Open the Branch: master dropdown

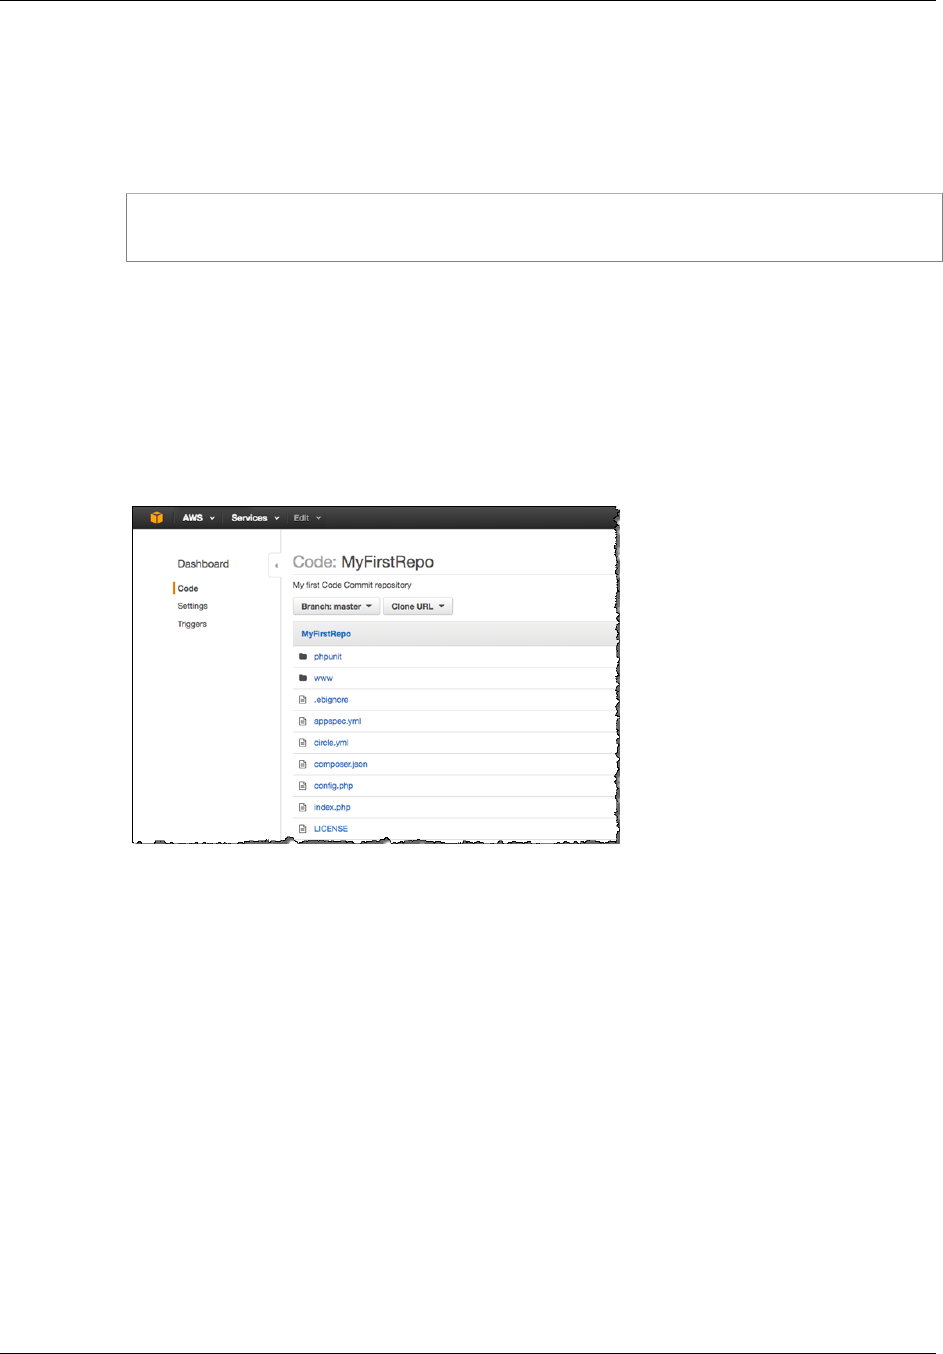(x=336, y=606)
